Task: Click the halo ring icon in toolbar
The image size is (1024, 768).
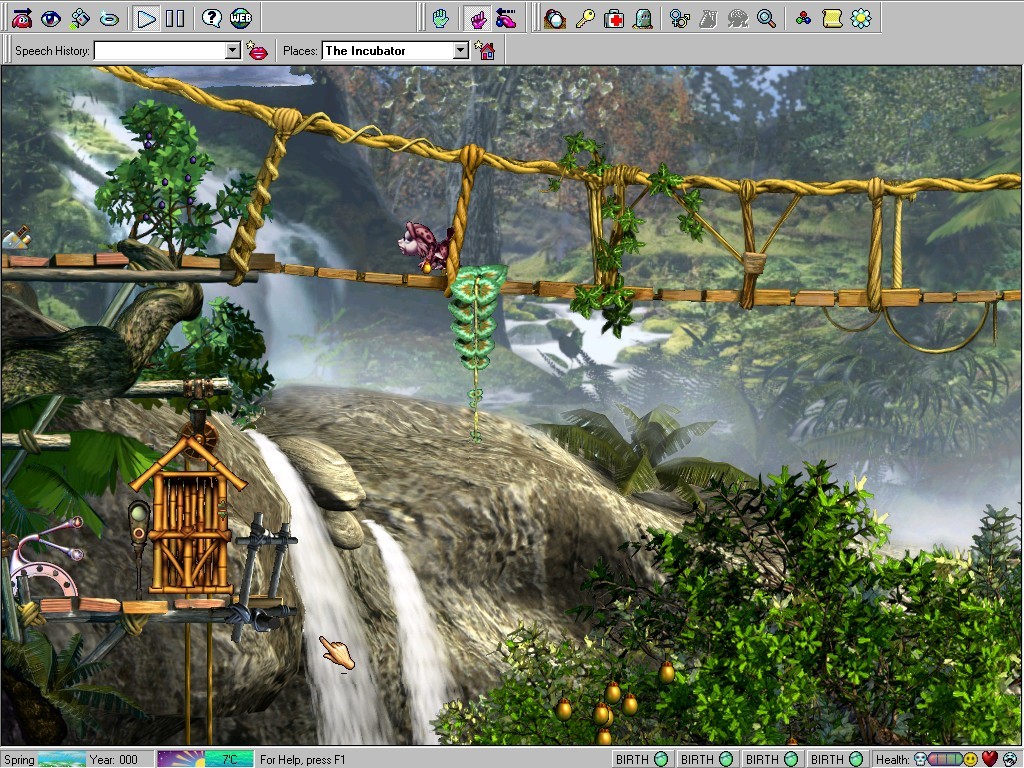Action: 108,19
